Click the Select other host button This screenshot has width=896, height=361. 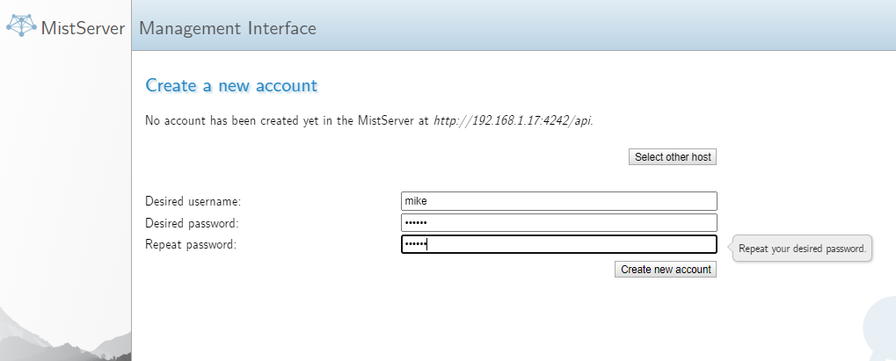pos(673,157)
